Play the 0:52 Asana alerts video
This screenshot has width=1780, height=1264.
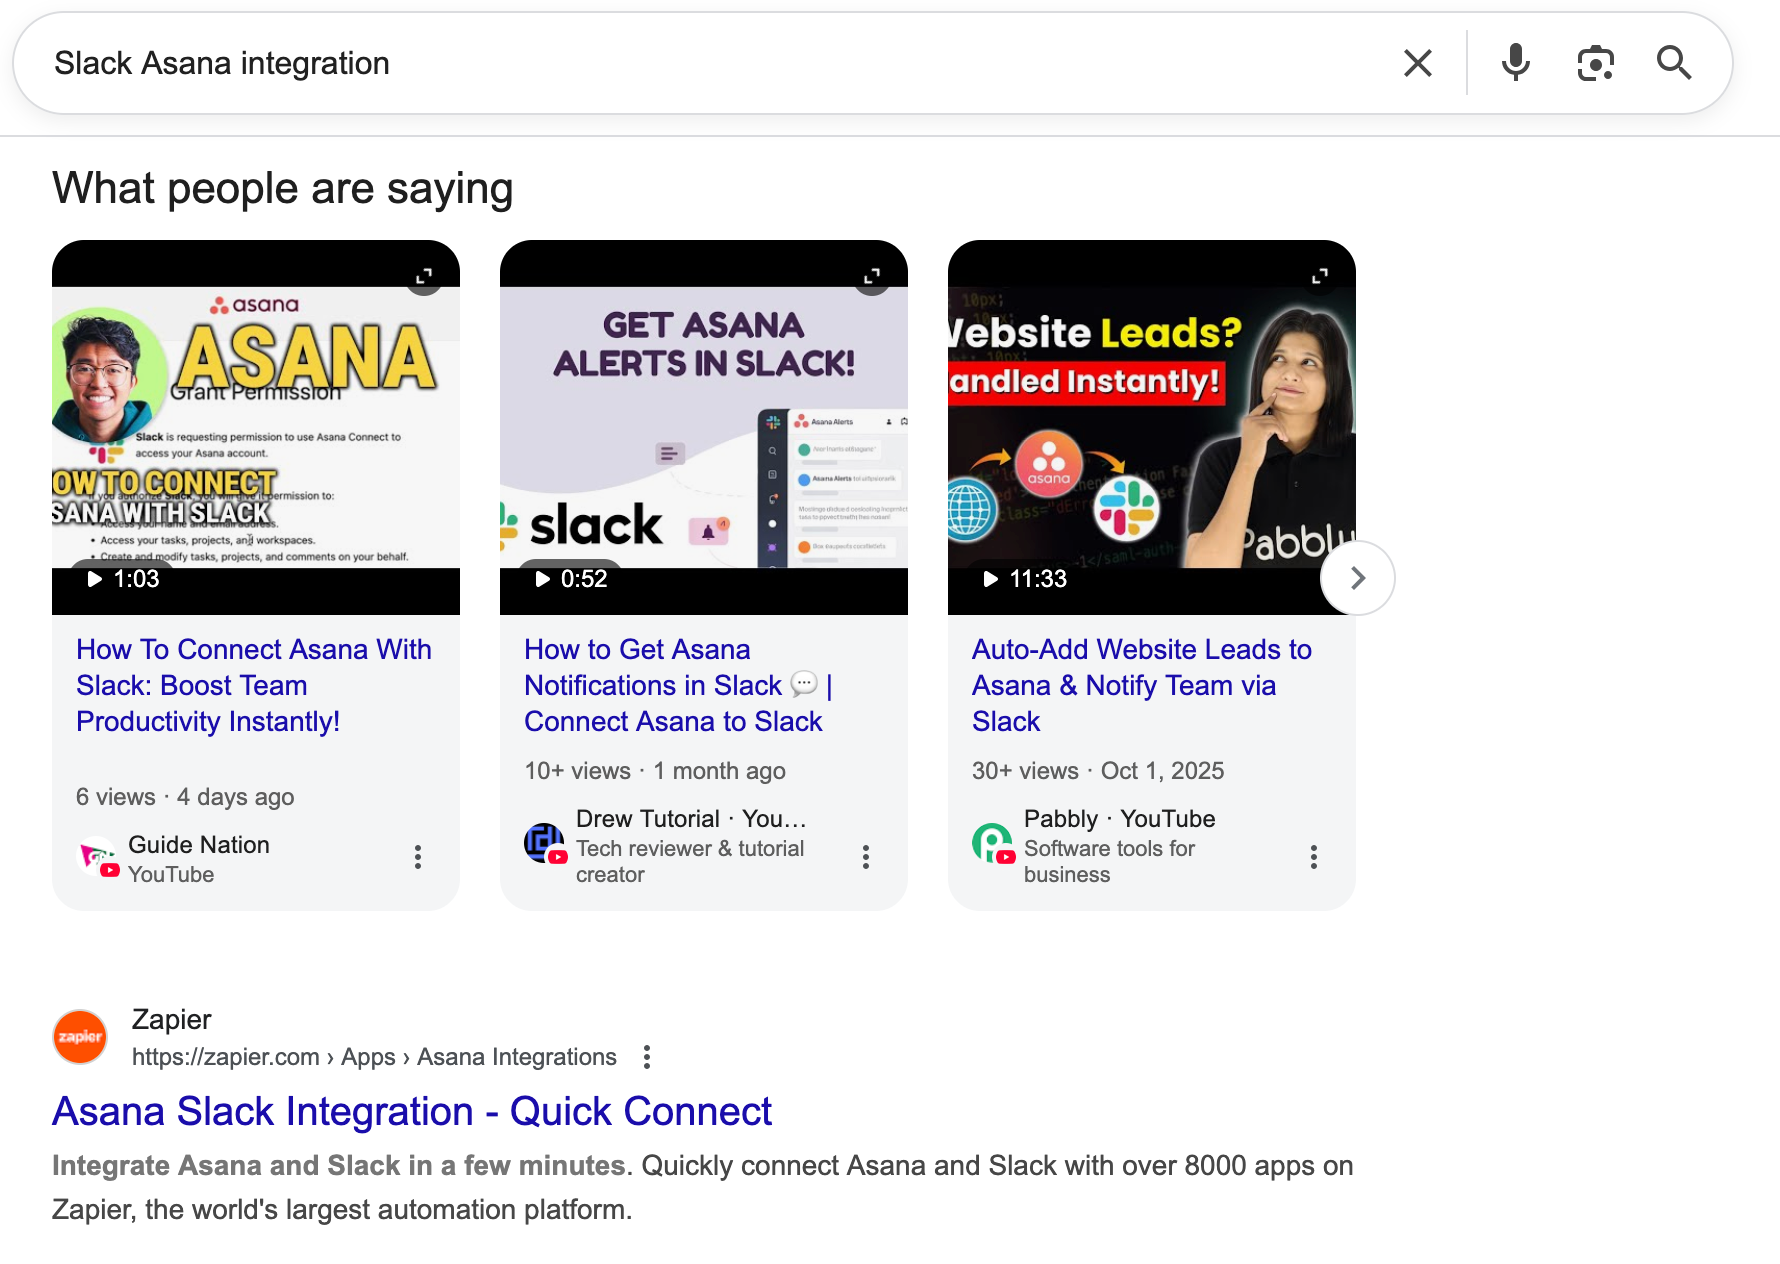[x=571, y=579]
